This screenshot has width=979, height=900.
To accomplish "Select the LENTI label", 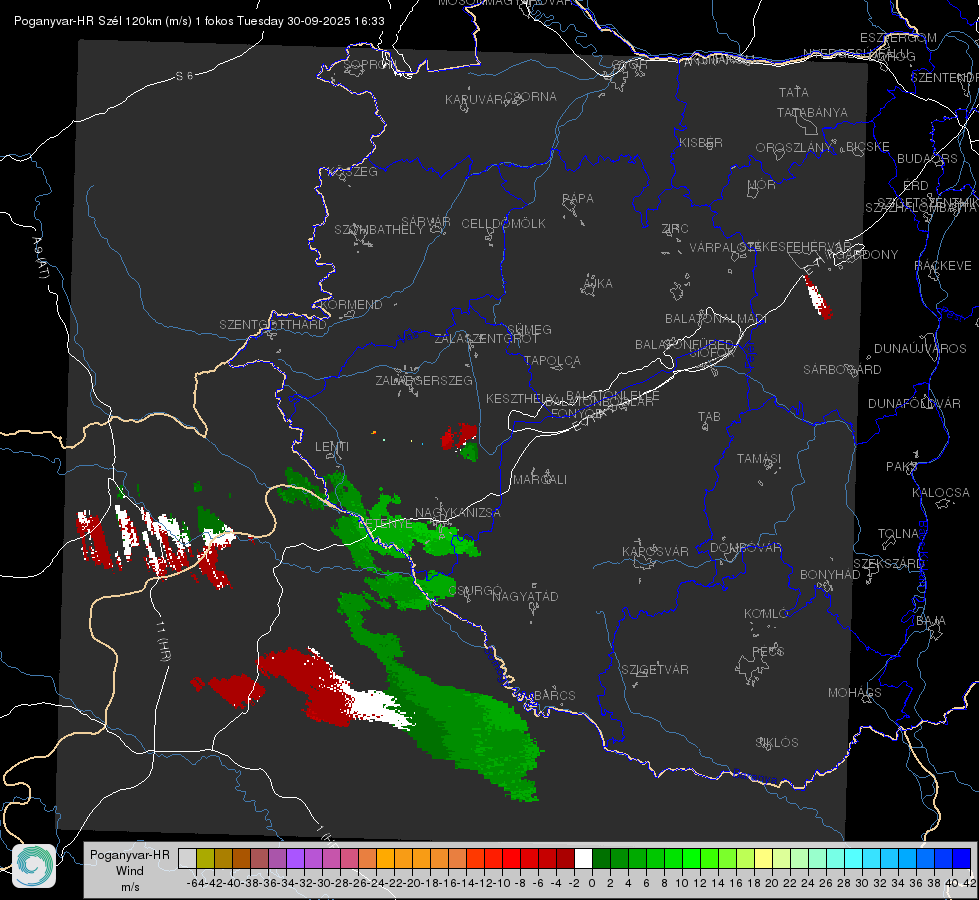I will (x=332, y=447).
